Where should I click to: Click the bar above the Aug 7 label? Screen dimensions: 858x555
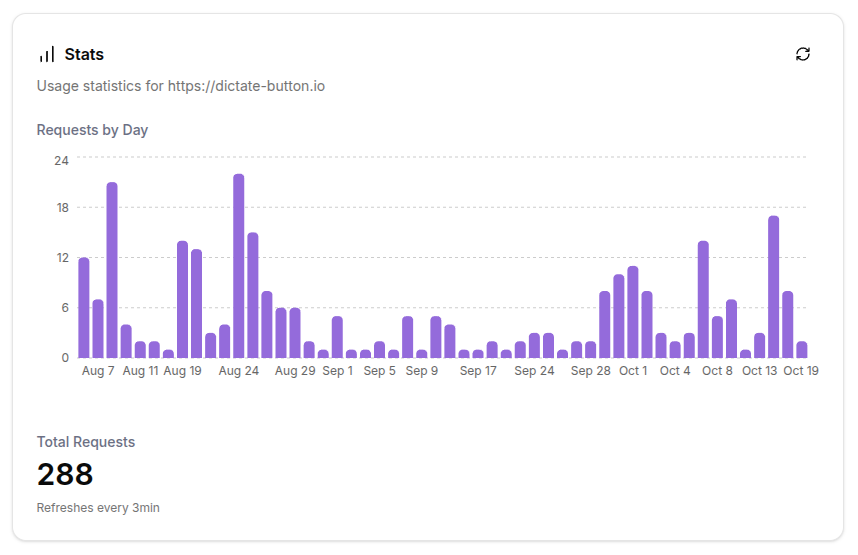[98, 328]
